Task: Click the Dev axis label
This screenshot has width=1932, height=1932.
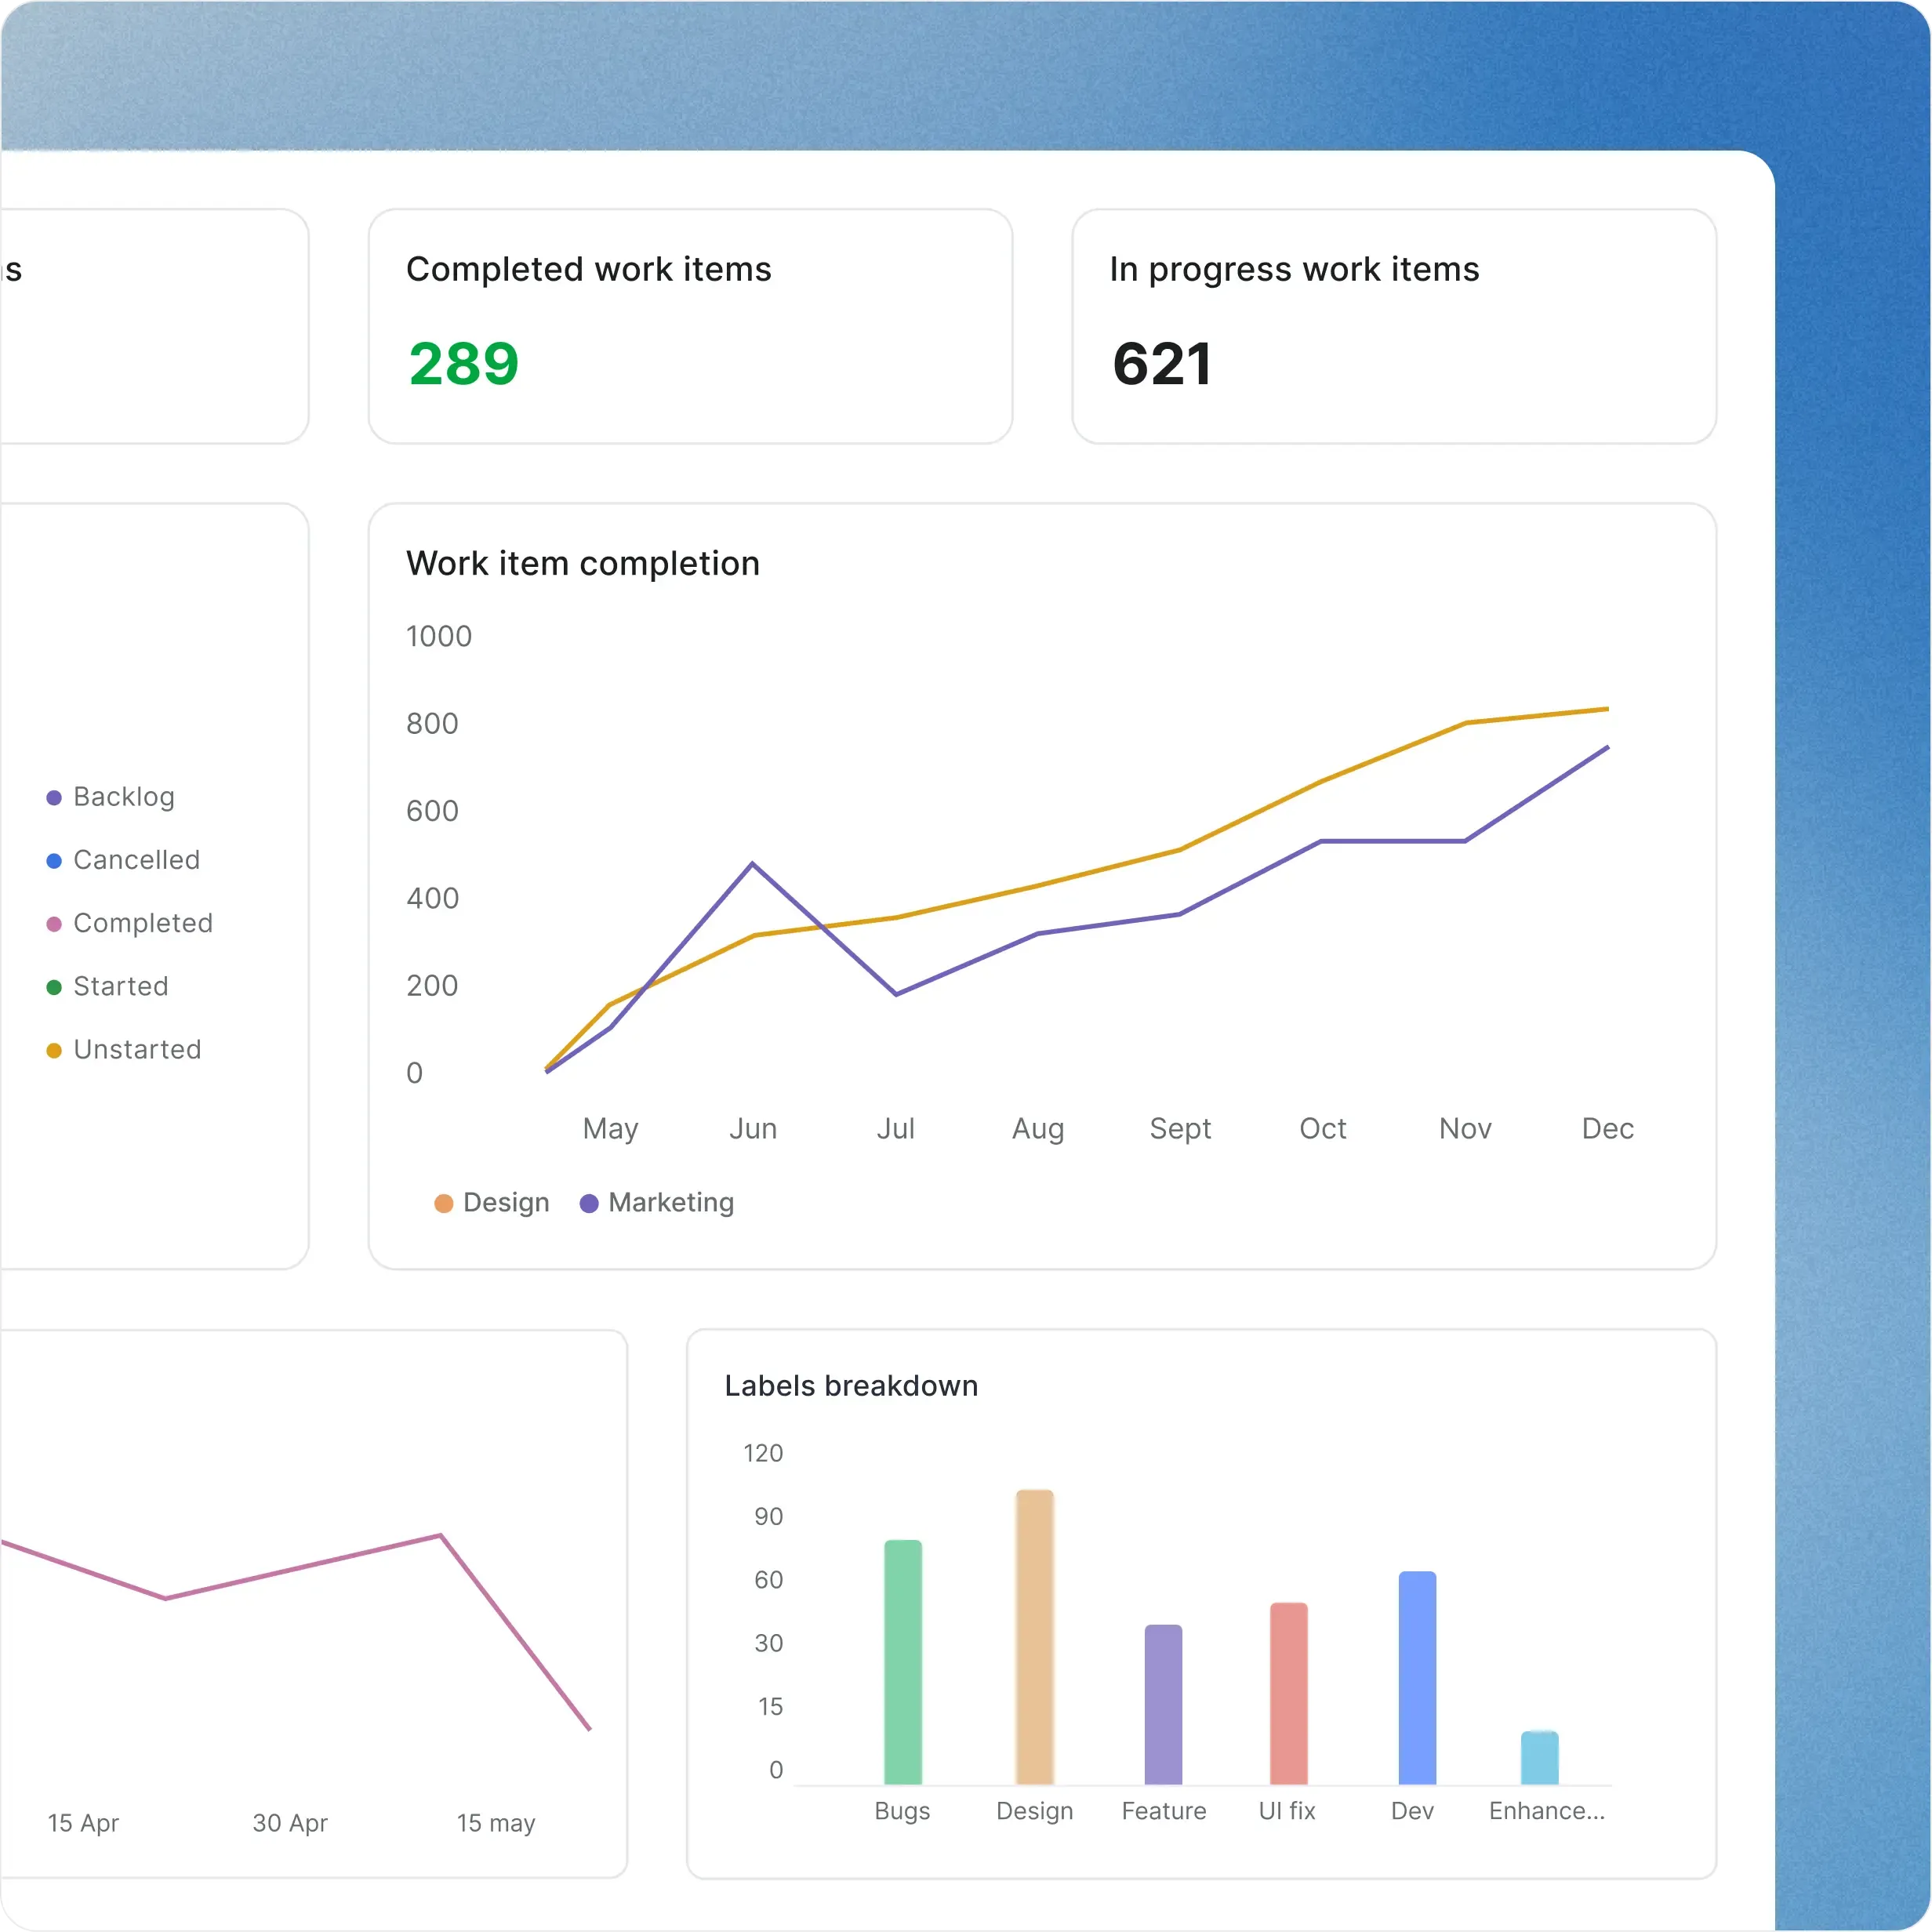Action: [1412, 1811]
